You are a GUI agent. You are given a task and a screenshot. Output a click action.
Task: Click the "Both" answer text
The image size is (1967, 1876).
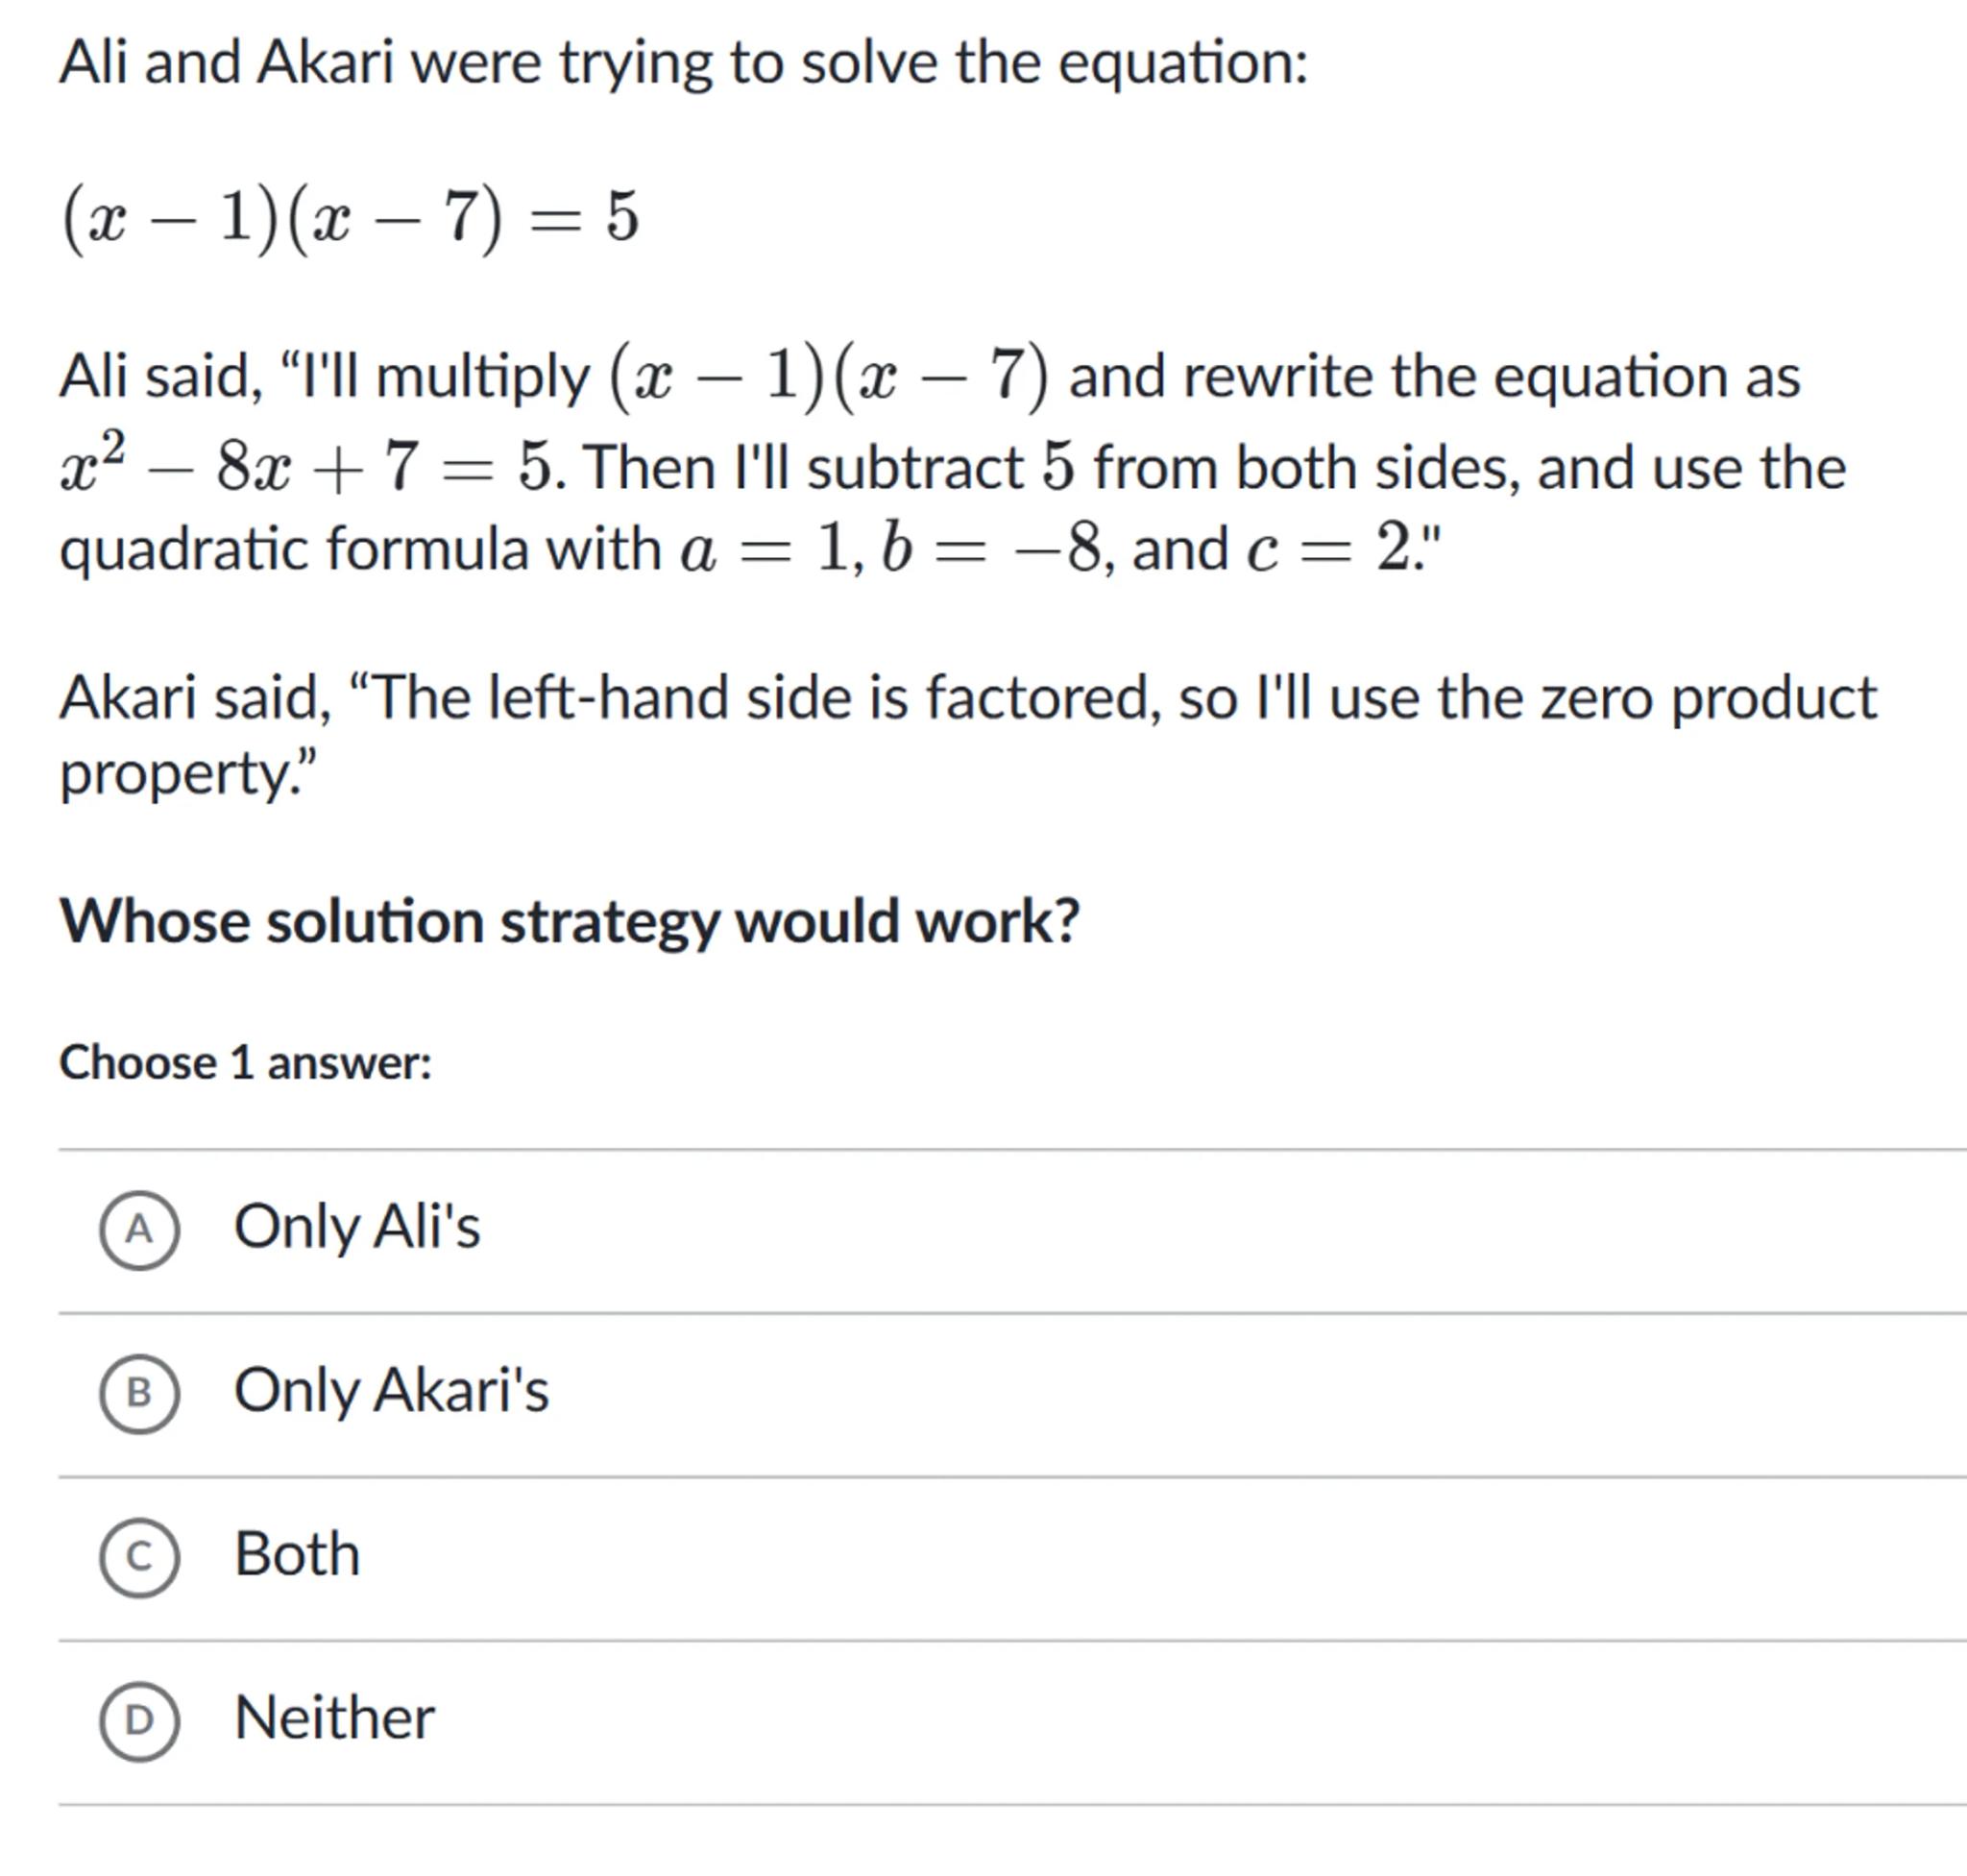[x=297, y=1554]
